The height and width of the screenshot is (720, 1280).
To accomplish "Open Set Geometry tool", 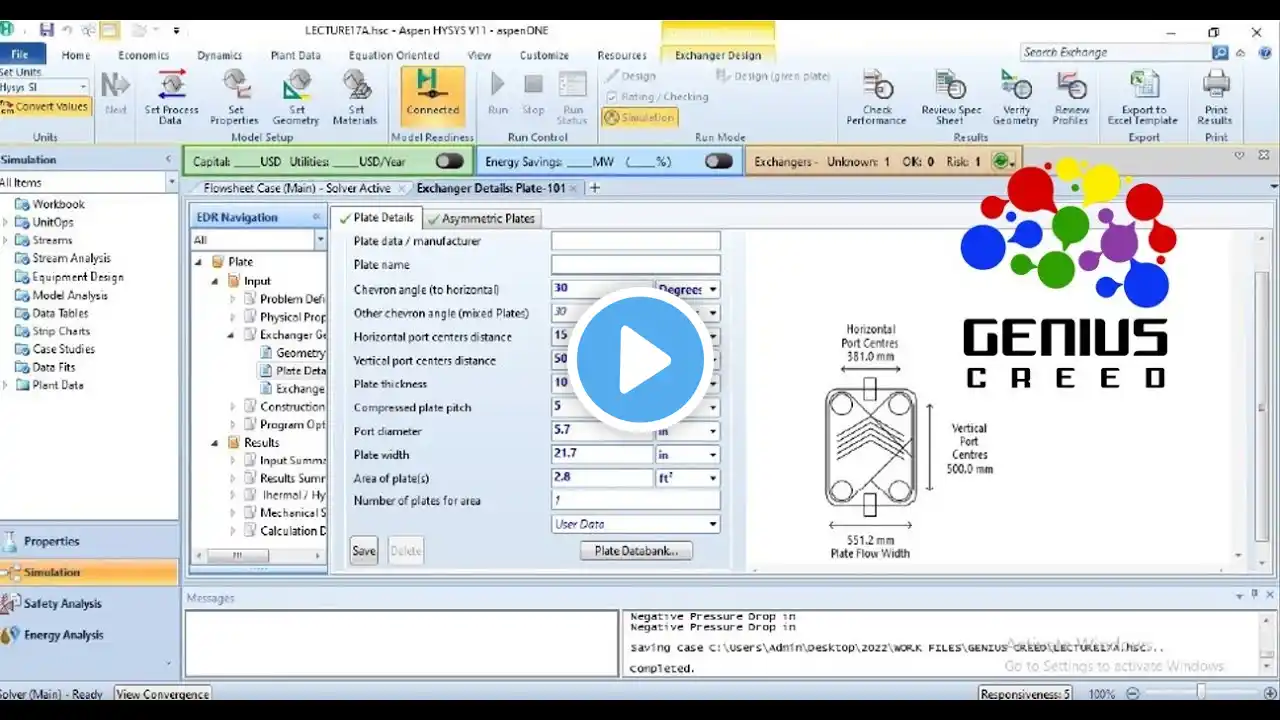I will click(296, 96).
